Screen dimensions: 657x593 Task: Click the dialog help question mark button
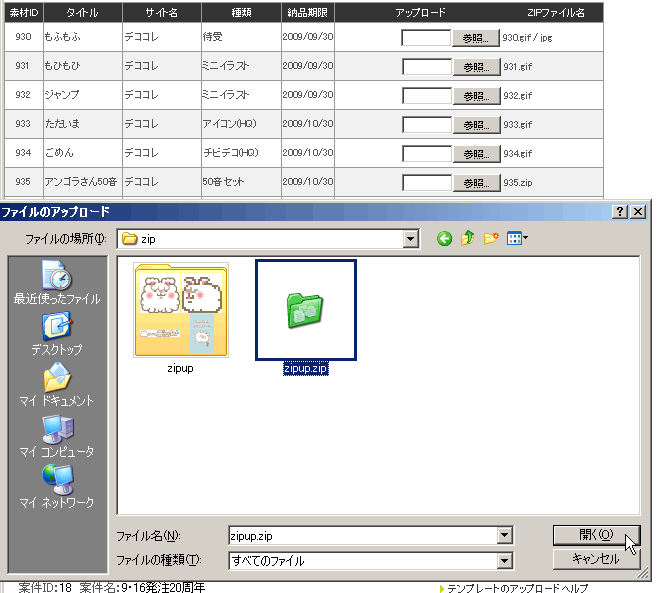[x=620, y=212]
